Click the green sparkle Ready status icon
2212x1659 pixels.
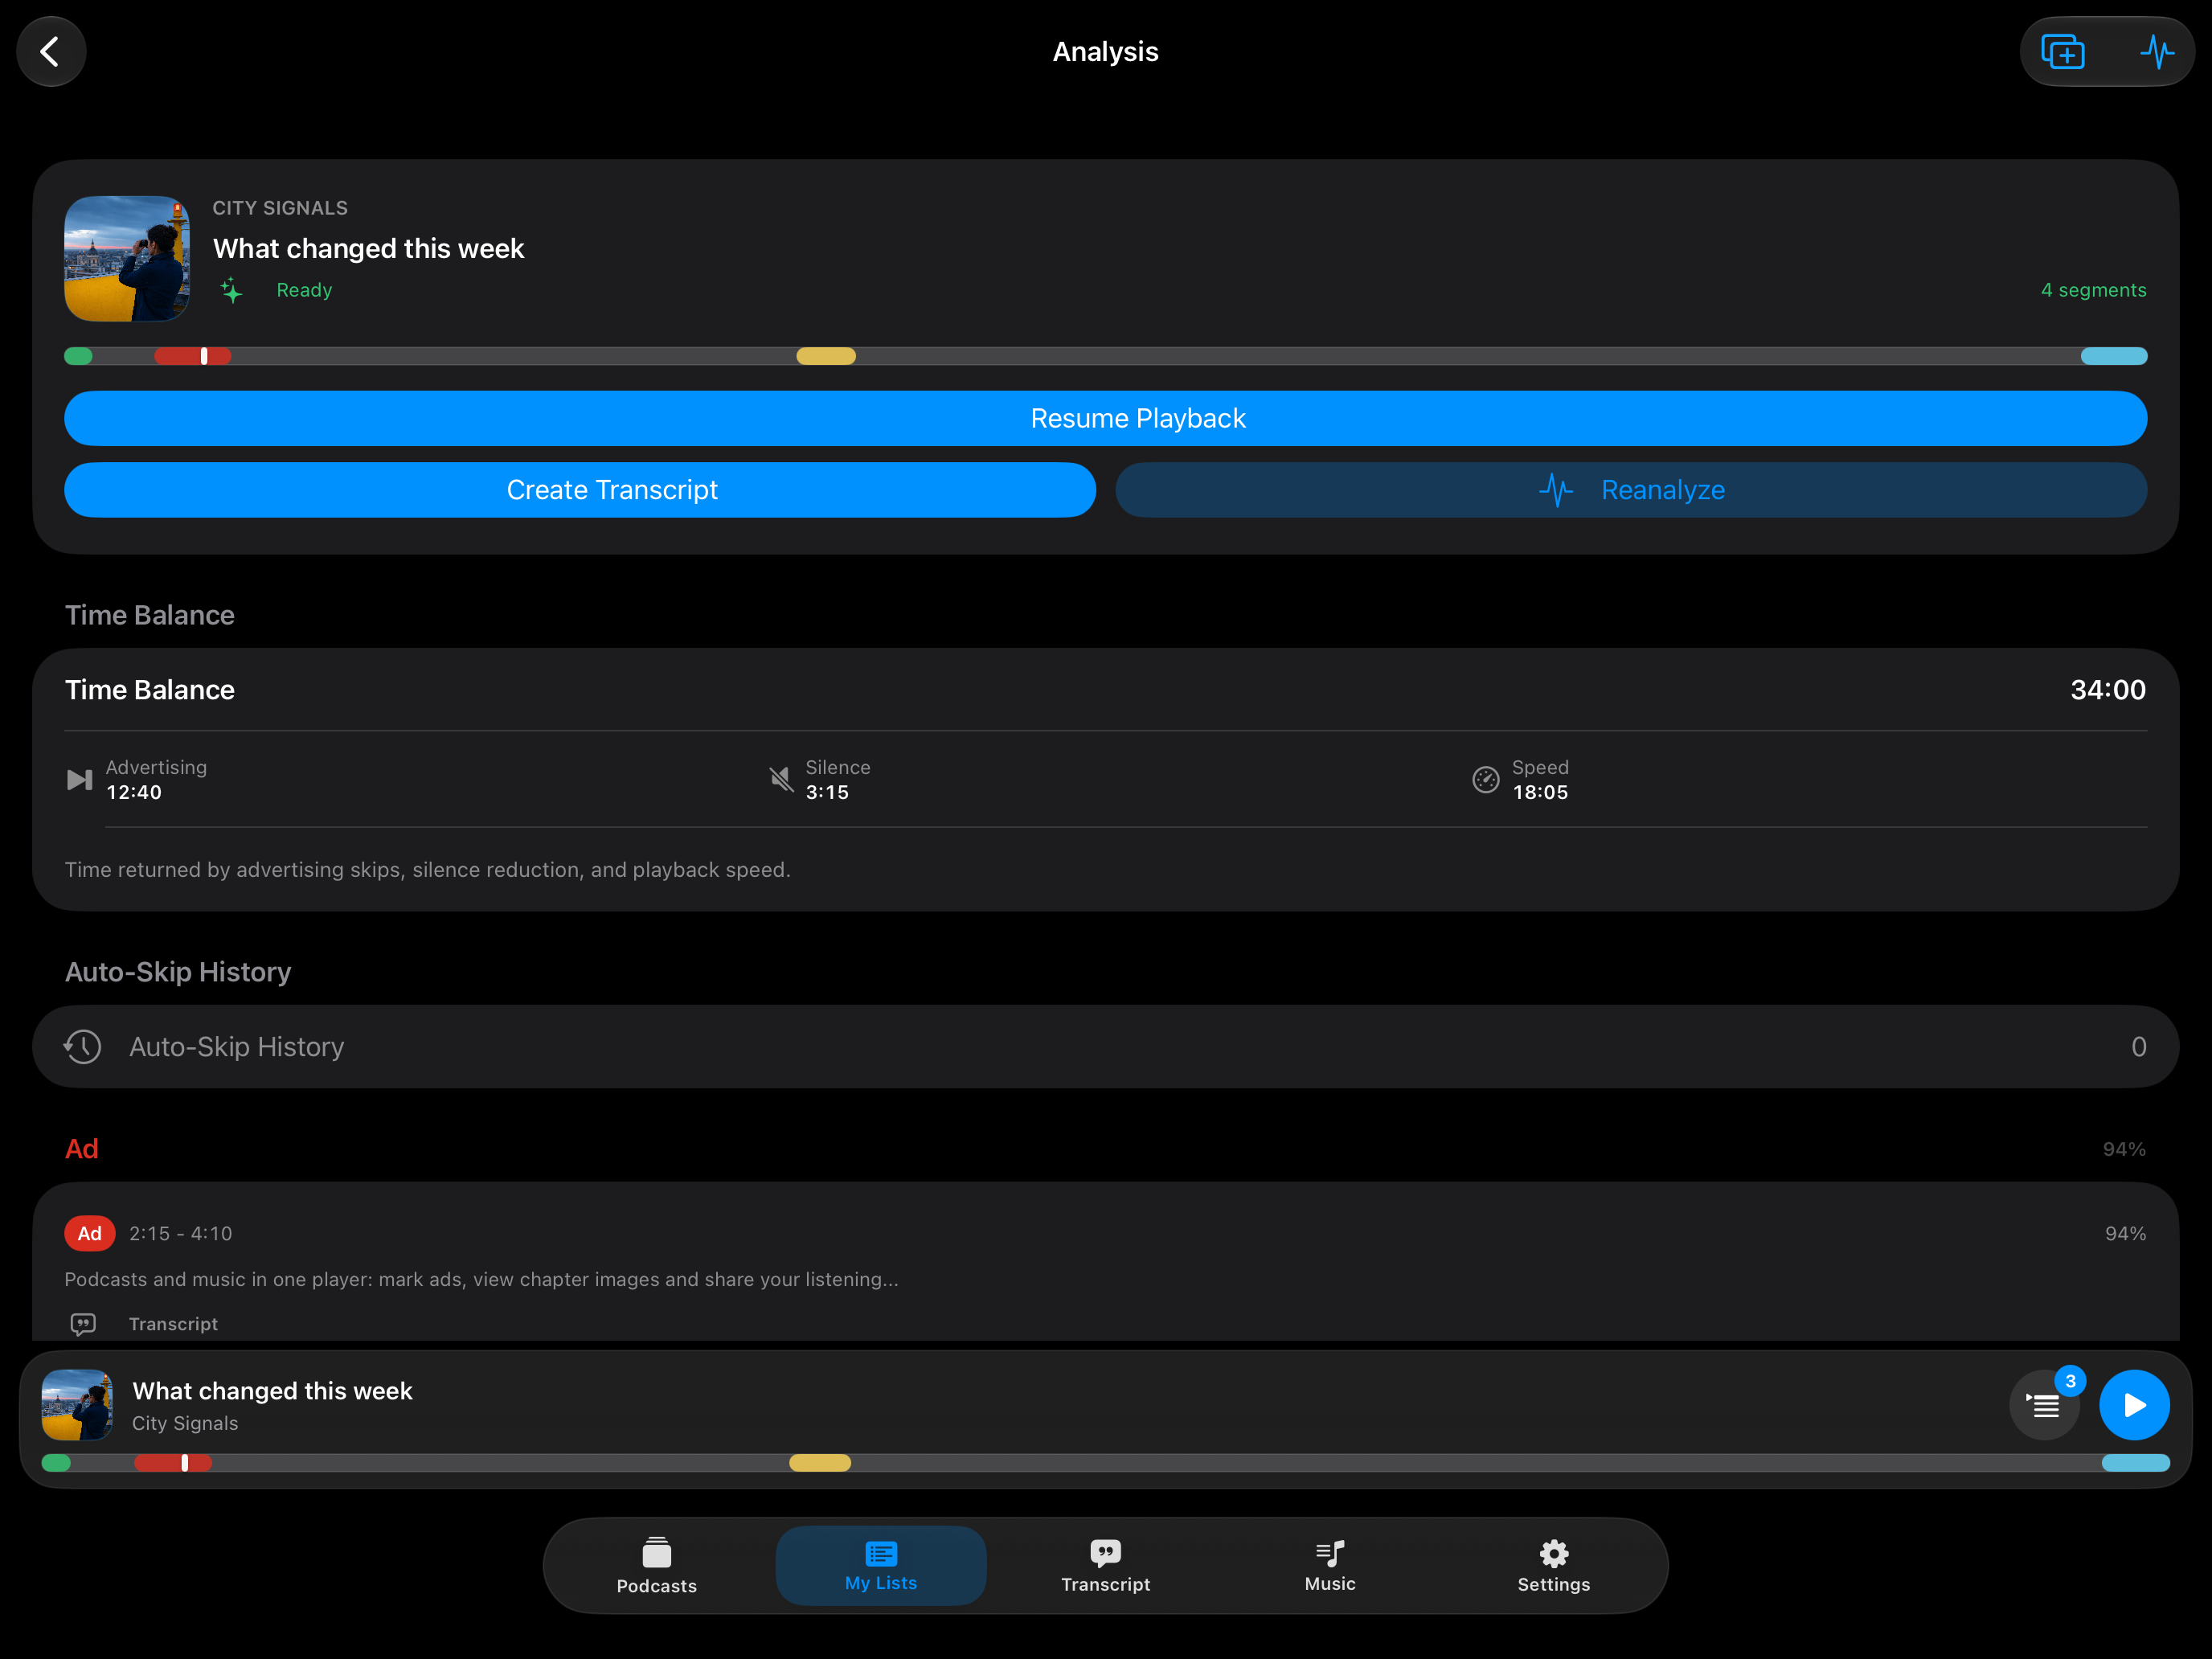pos(231,290)
